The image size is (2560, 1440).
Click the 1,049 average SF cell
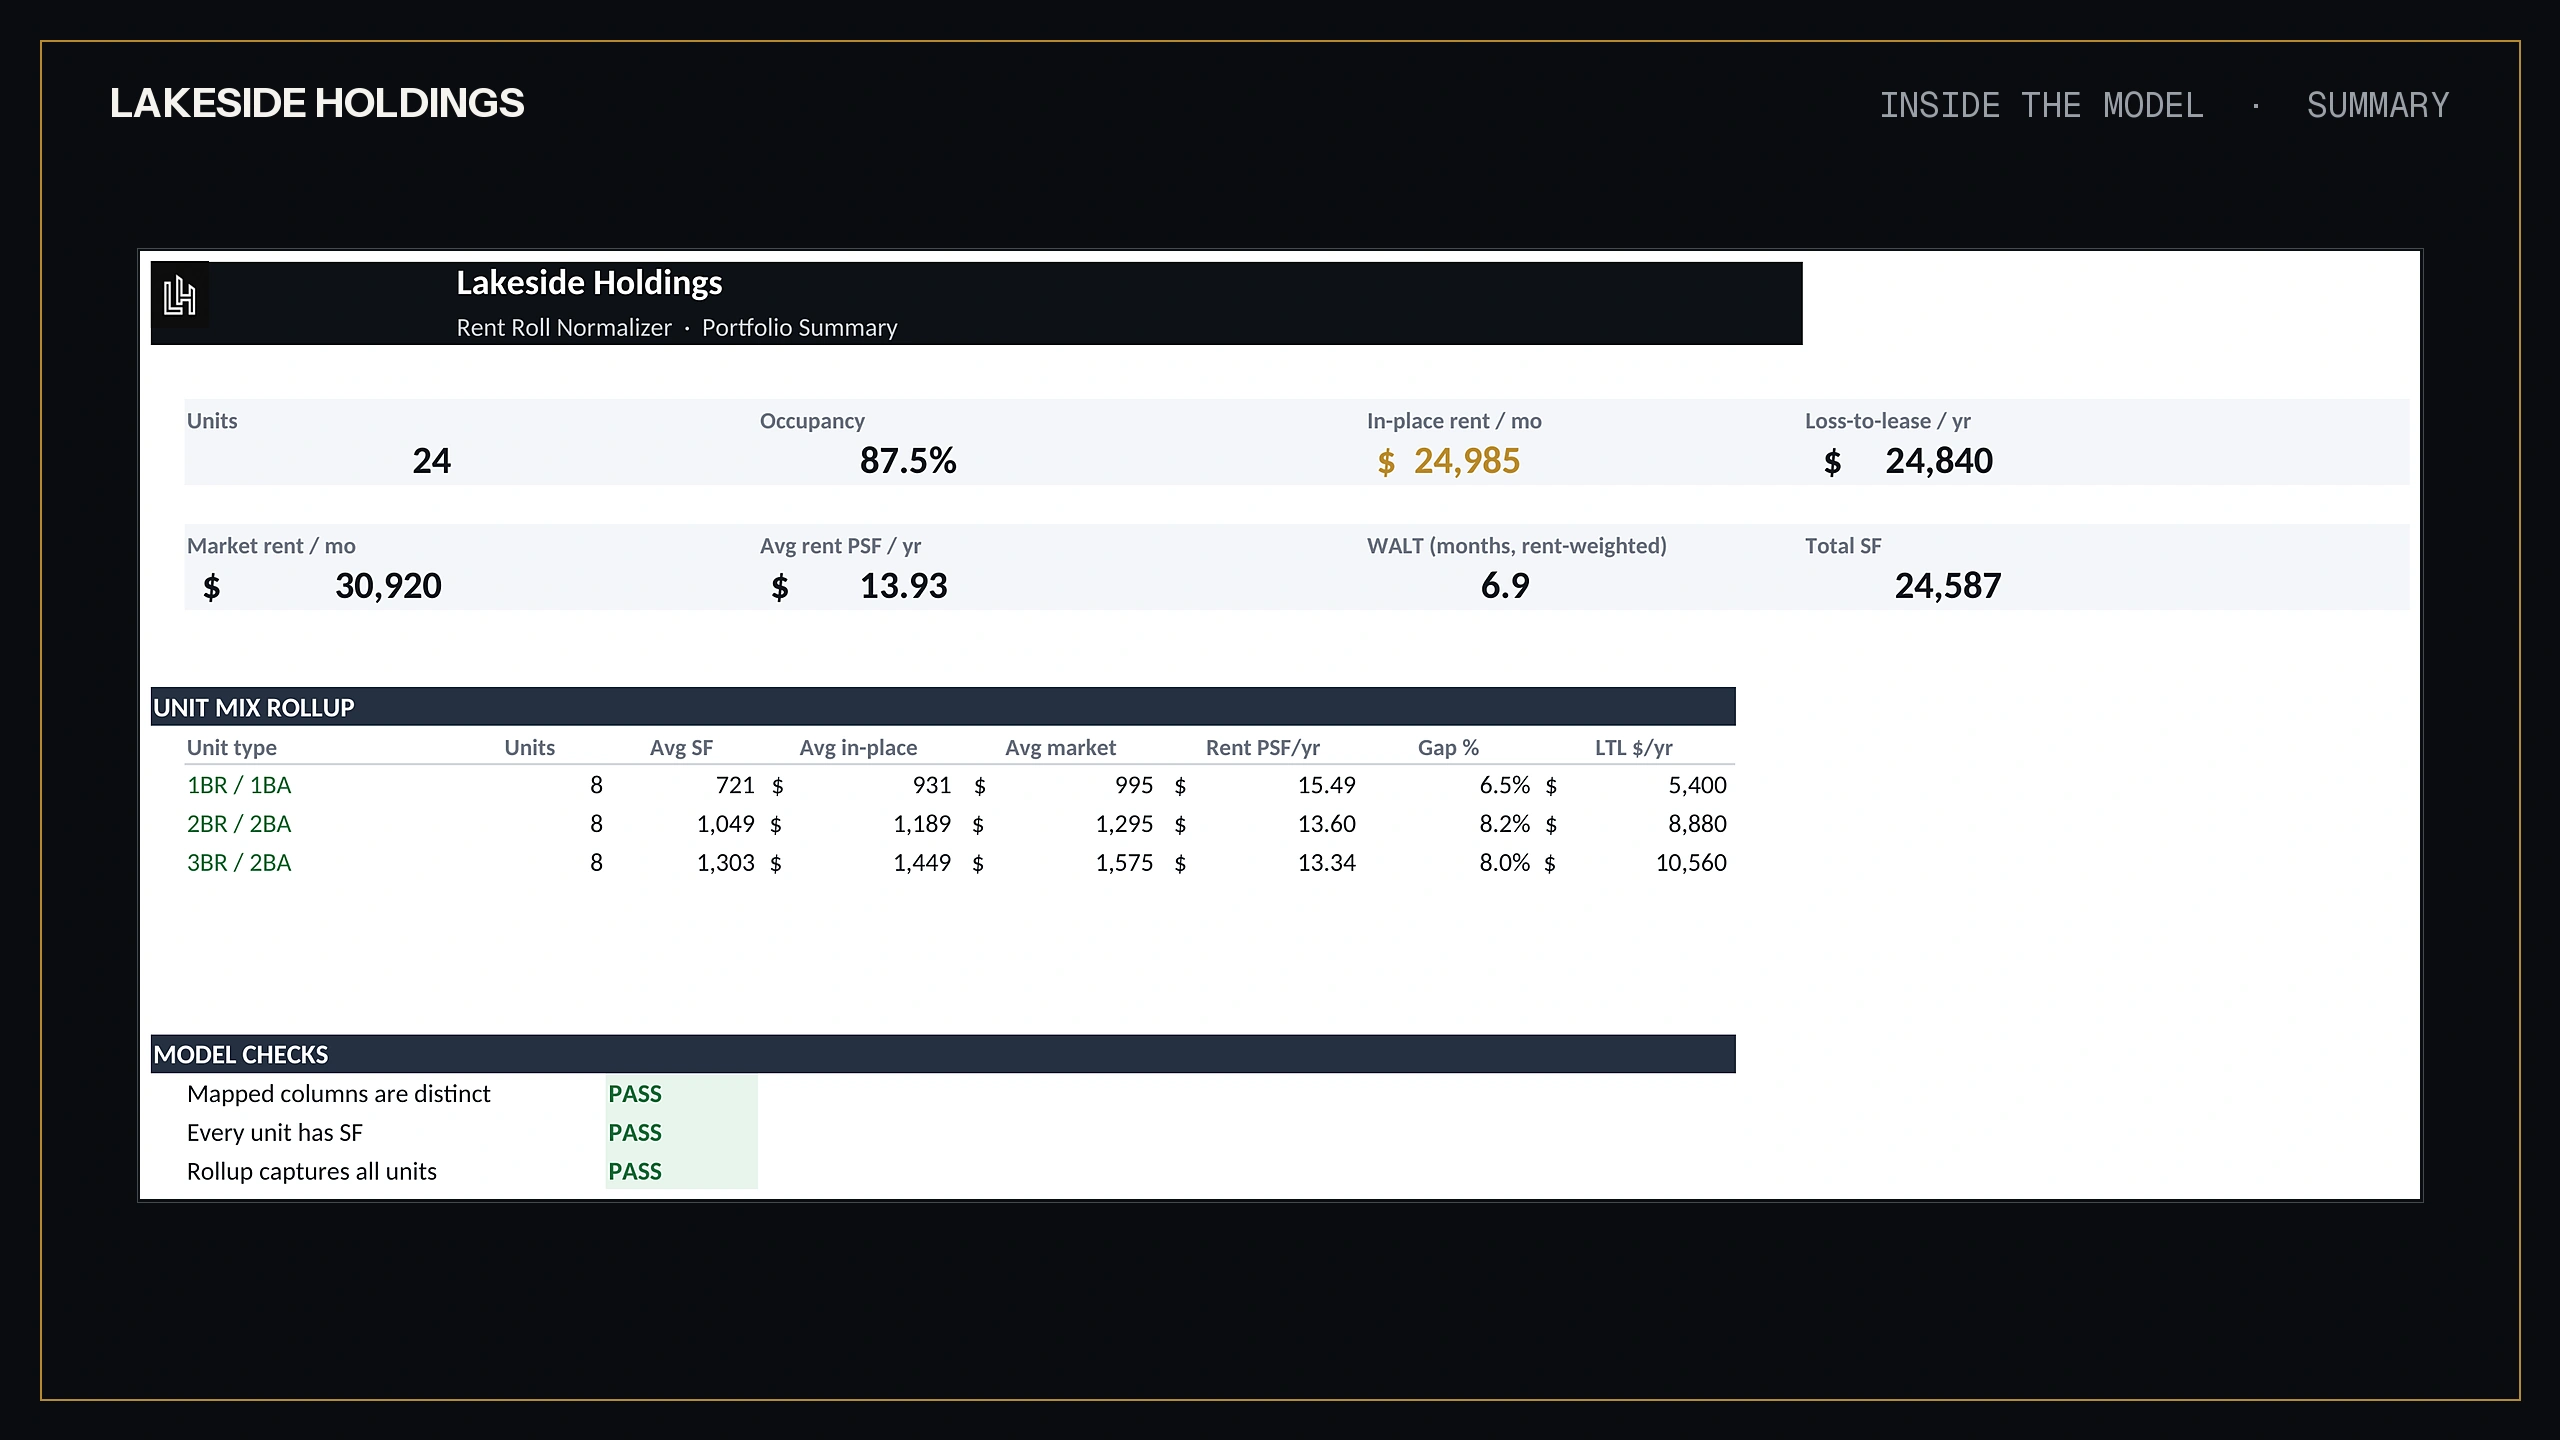pos(726,825)
